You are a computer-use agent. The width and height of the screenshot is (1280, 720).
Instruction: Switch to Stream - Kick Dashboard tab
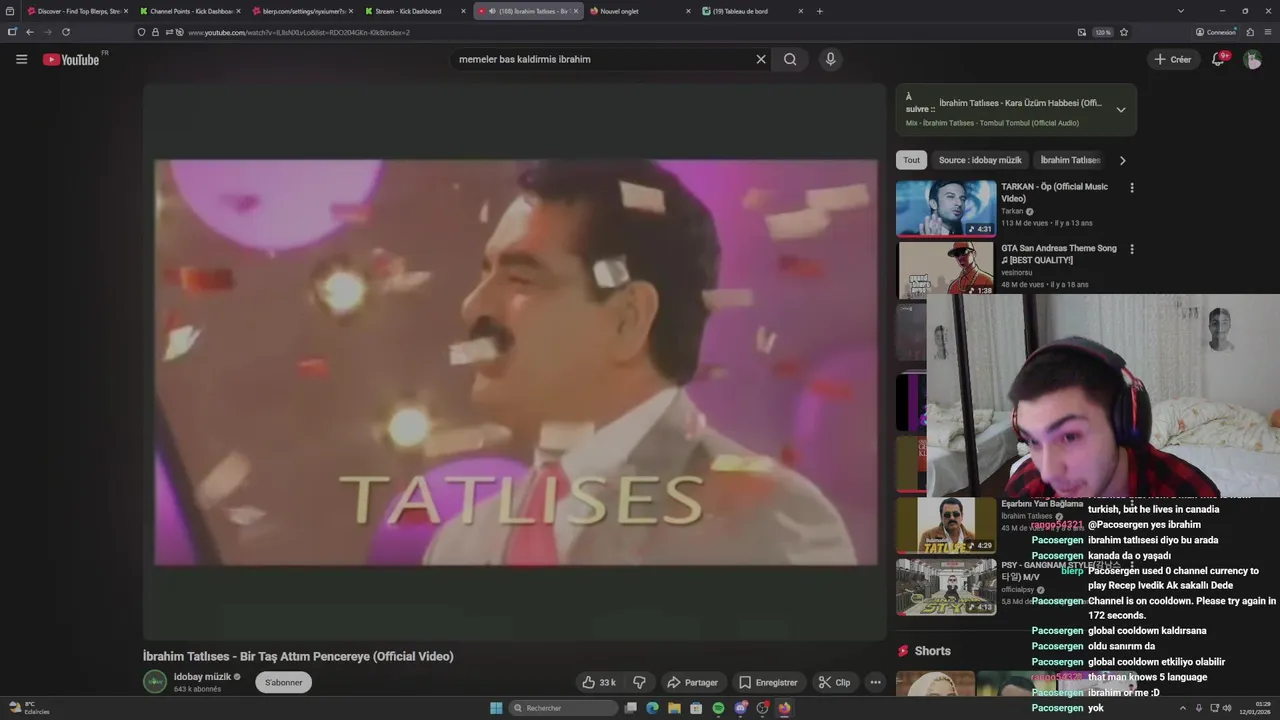pos(413,11)
